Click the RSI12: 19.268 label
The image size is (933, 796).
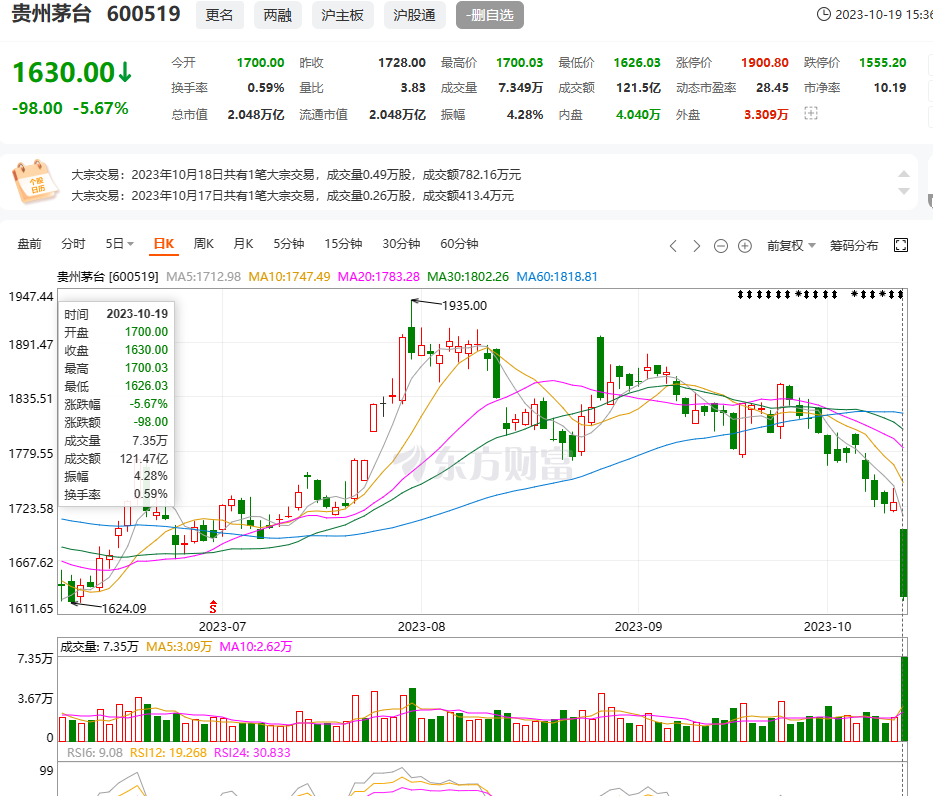tap(168, 753)
